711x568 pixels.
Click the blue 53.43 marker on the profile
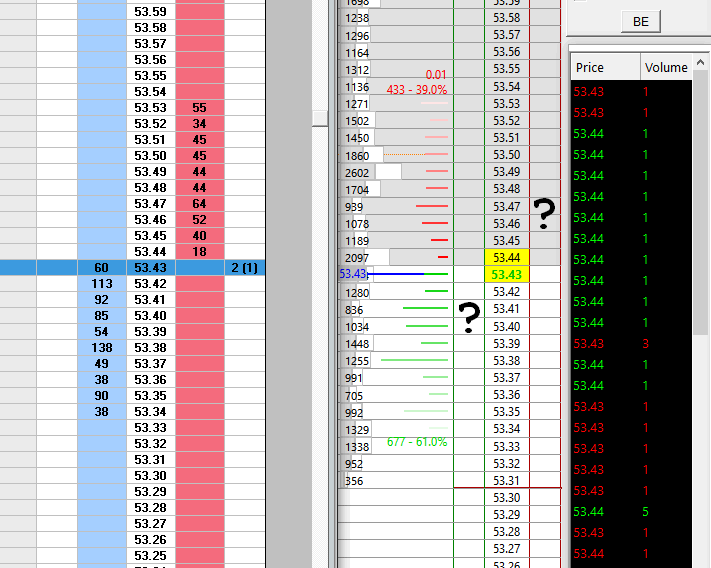[353, 274]
